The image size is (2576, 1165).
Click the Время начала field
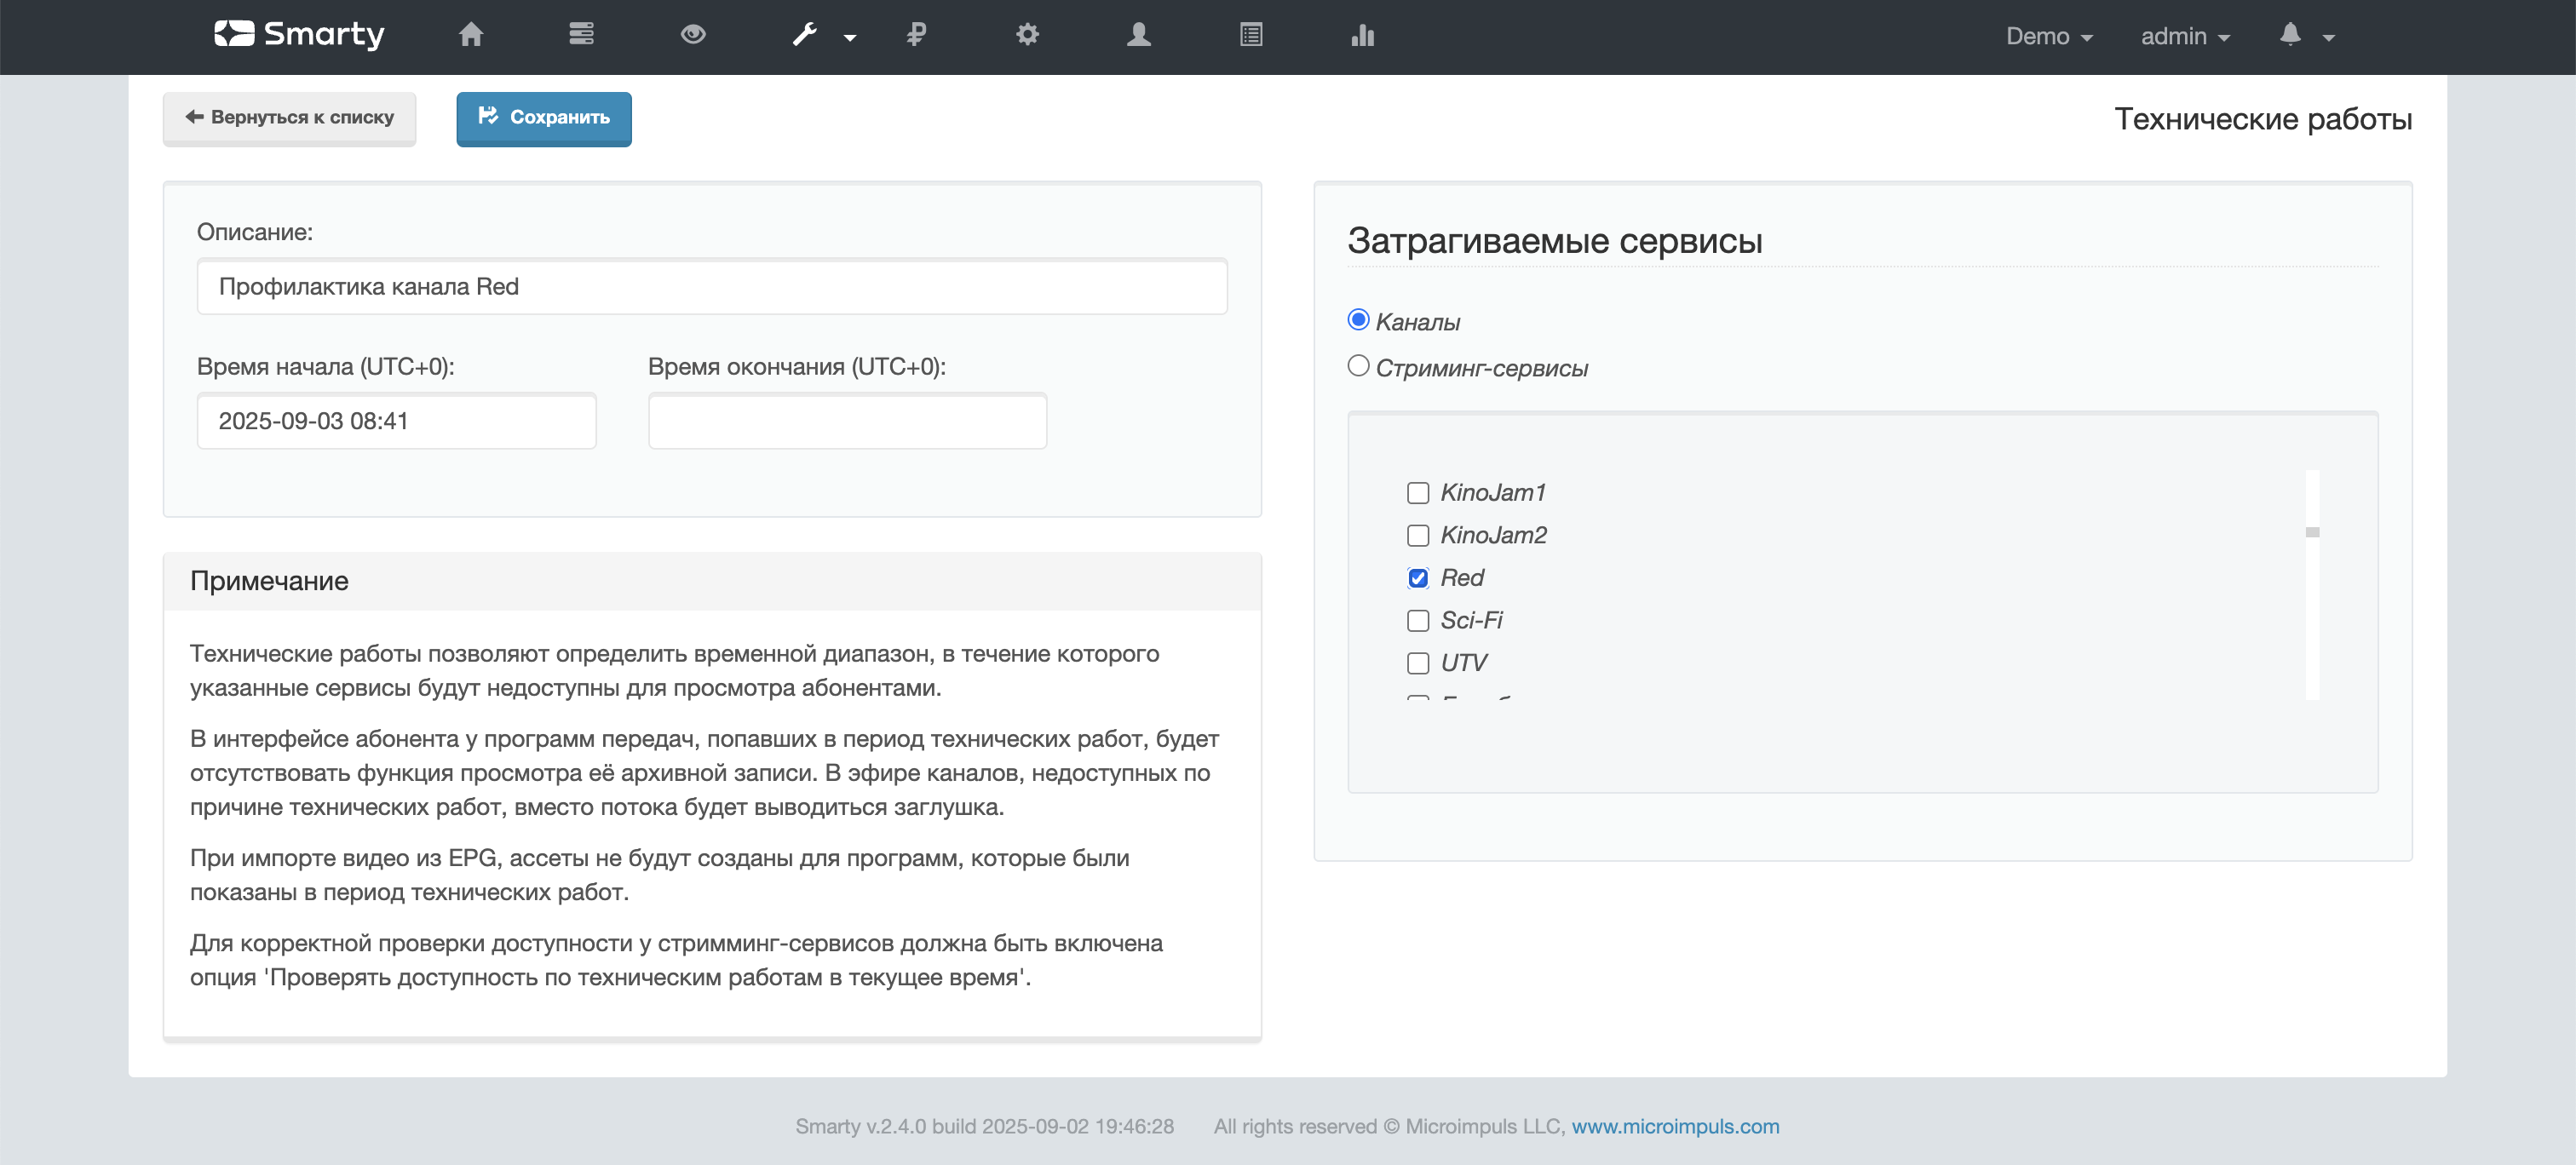(x=396, y=421)
